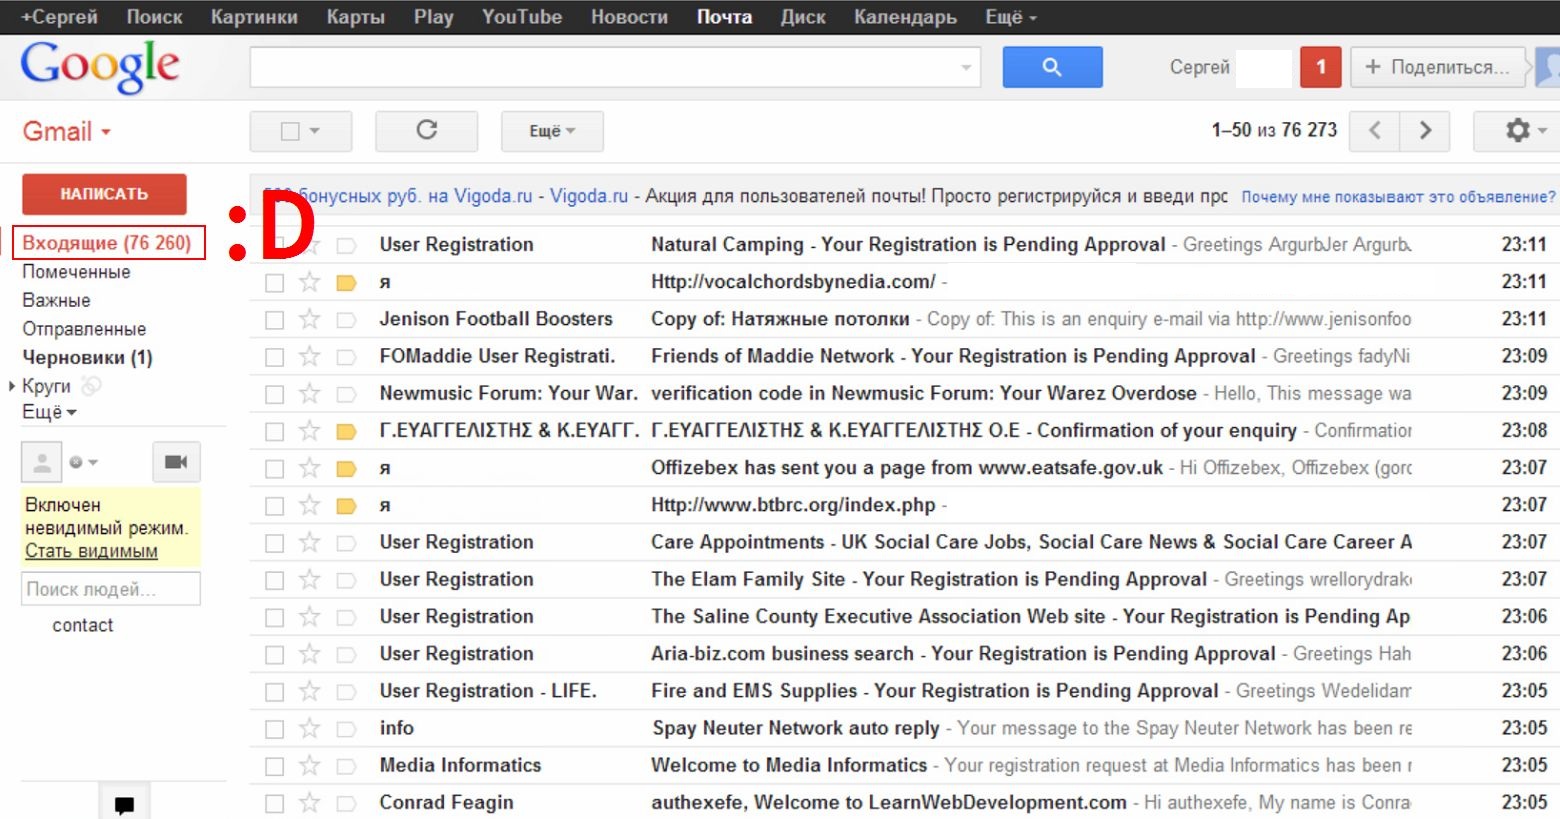Open the Входящие inbox folder

click(x=107, y=243)
